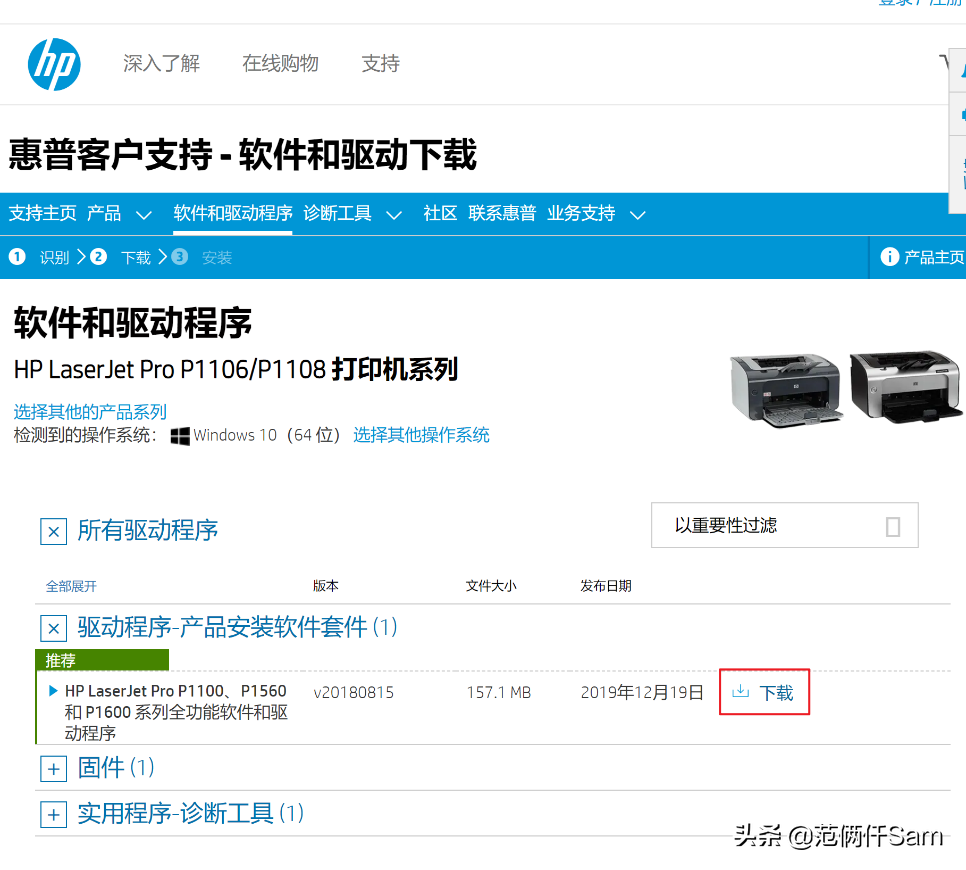966x870 pixels.
Task: Collapse 驱动程序-产品安装软件套件 section
Action: click(x=54, y=628)
